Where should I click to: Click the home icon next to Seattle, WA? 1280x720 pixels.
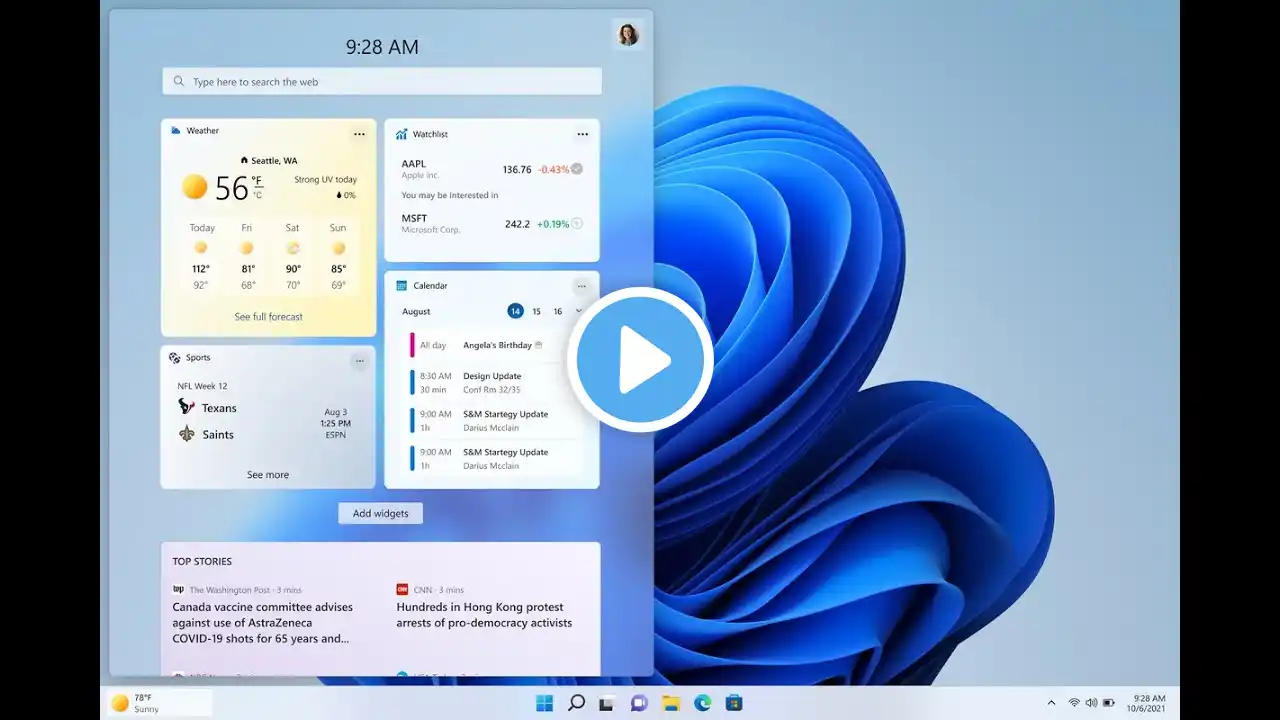(x=244, y=160)
